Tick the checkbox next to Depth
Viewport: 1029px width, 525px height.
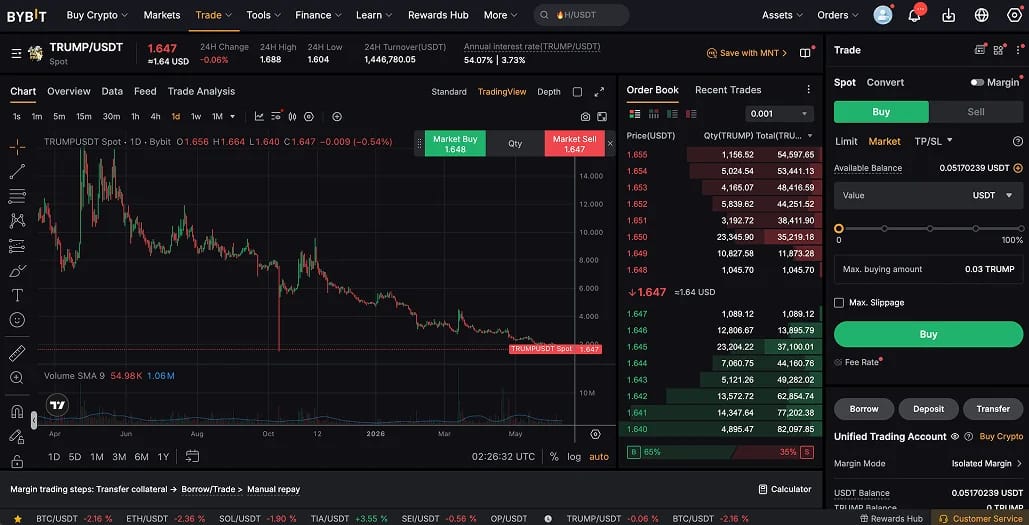[x=578, y=92]
